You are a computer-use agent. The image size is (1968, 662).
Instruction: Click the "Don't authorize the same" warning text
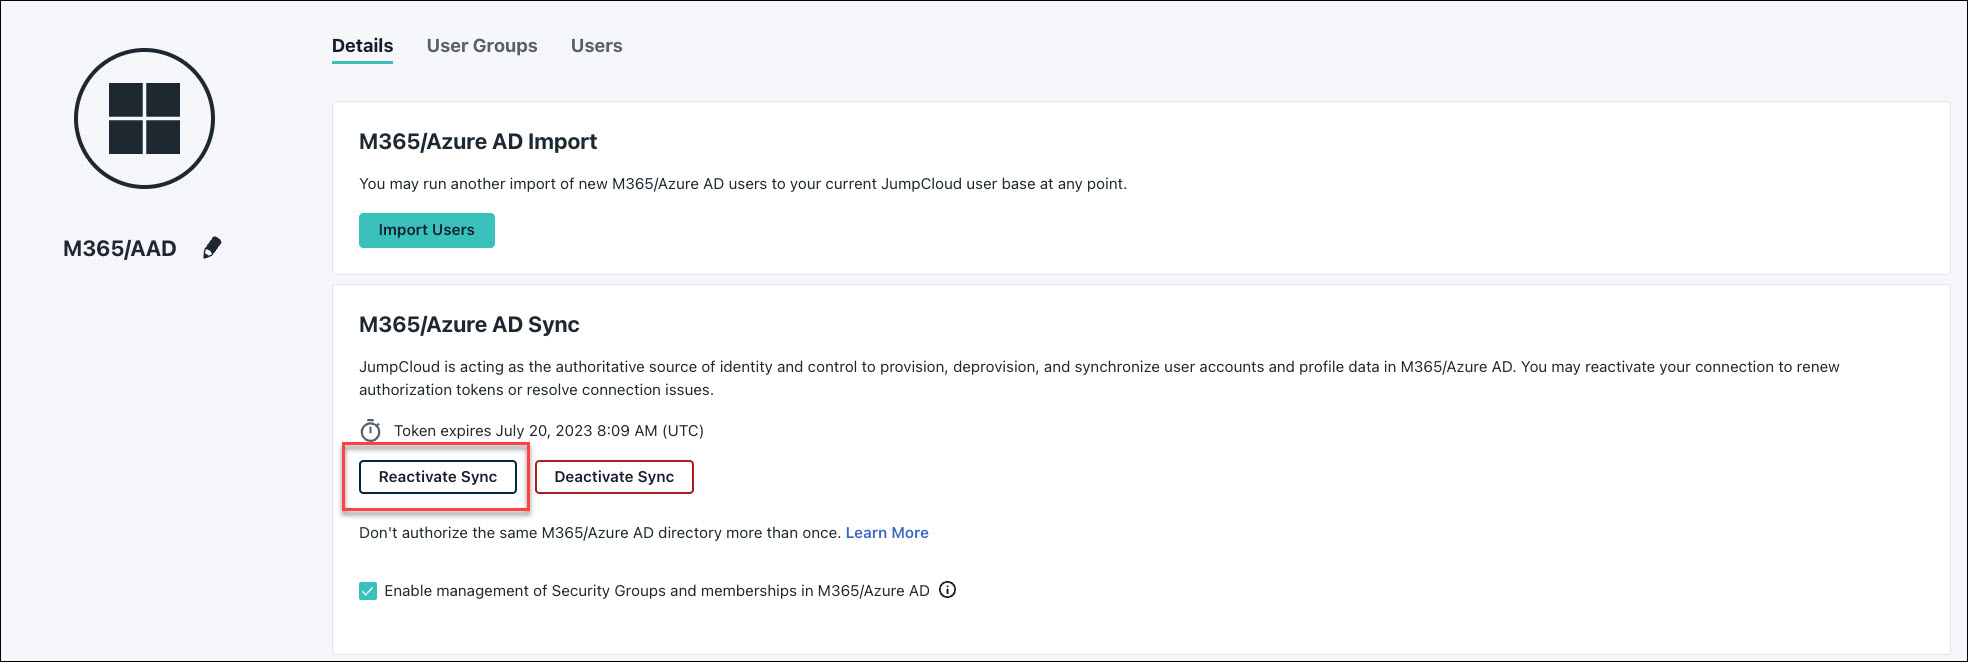pos(599,533)
